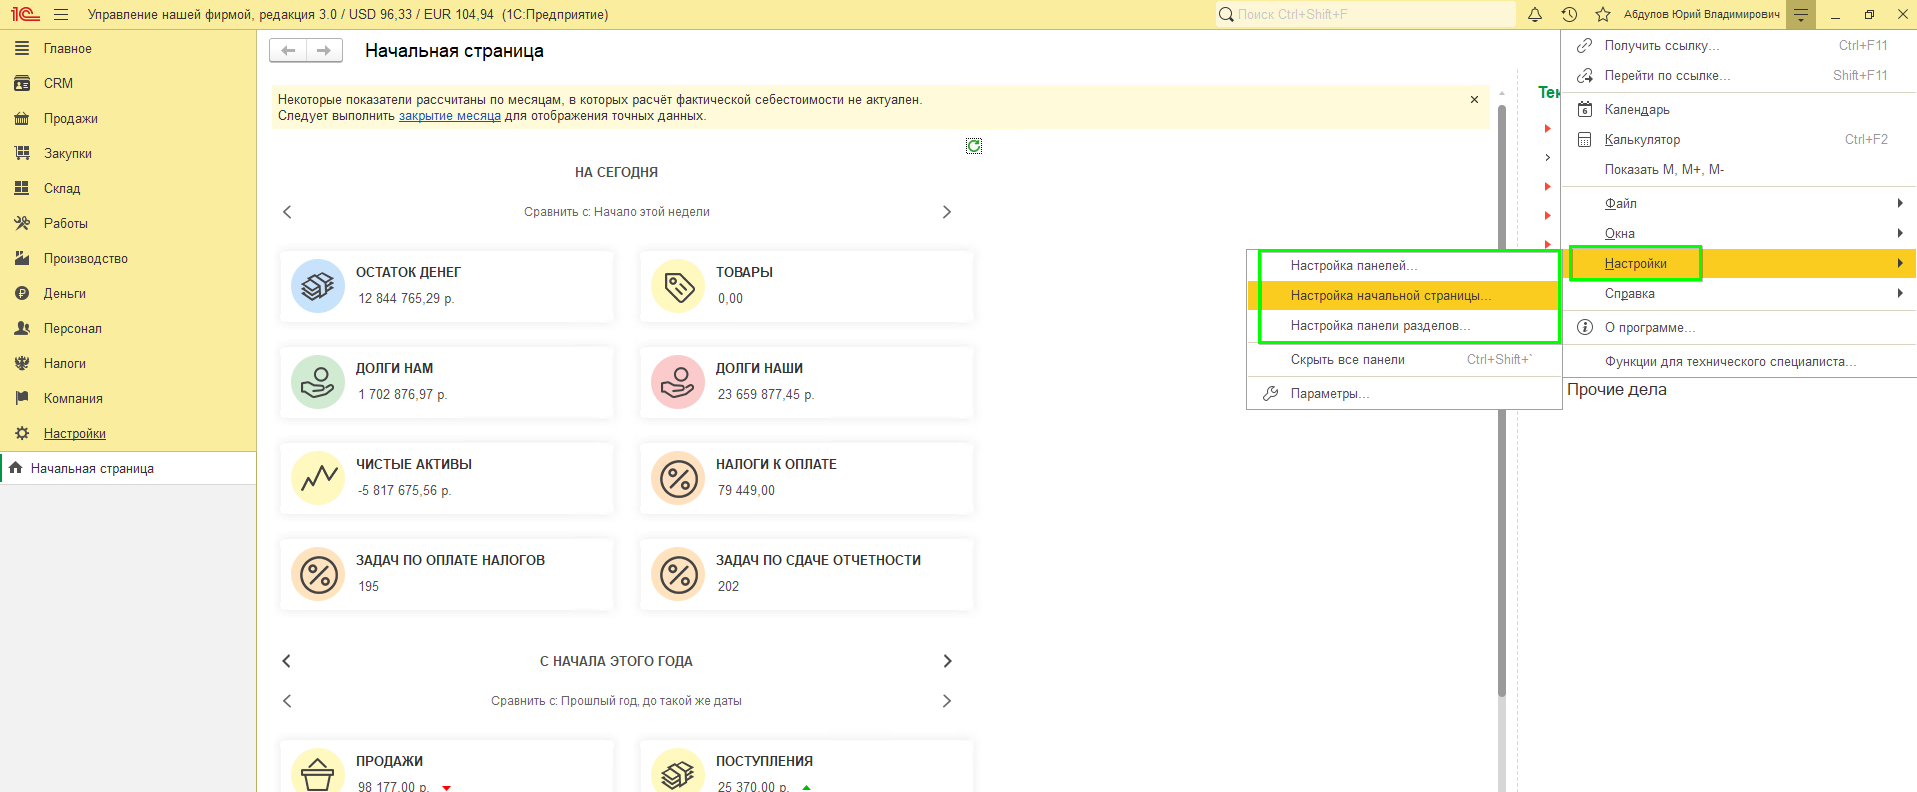Viewport: 1917px width, 792px height.
Task: Open the Чистые активы chart icon
Action: point(318,478)
